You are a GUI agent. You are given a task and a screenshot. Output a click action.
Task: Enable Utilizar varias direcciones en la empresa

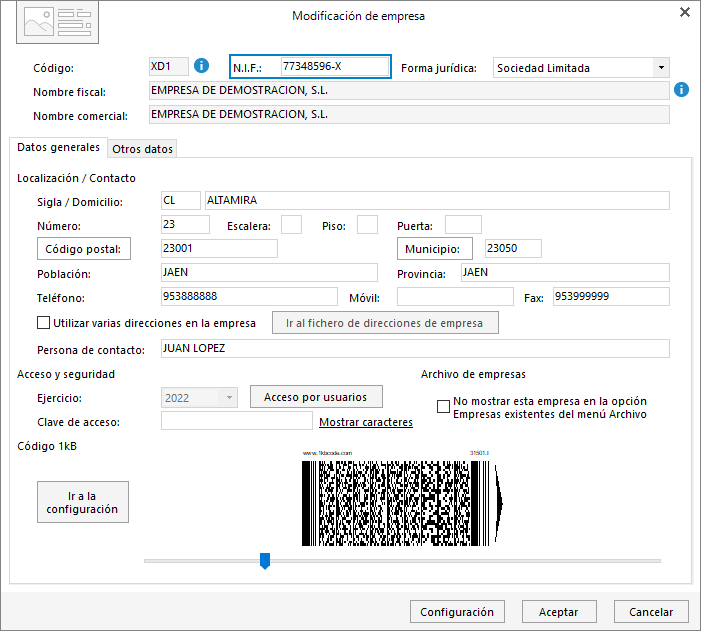pos(43,322)
